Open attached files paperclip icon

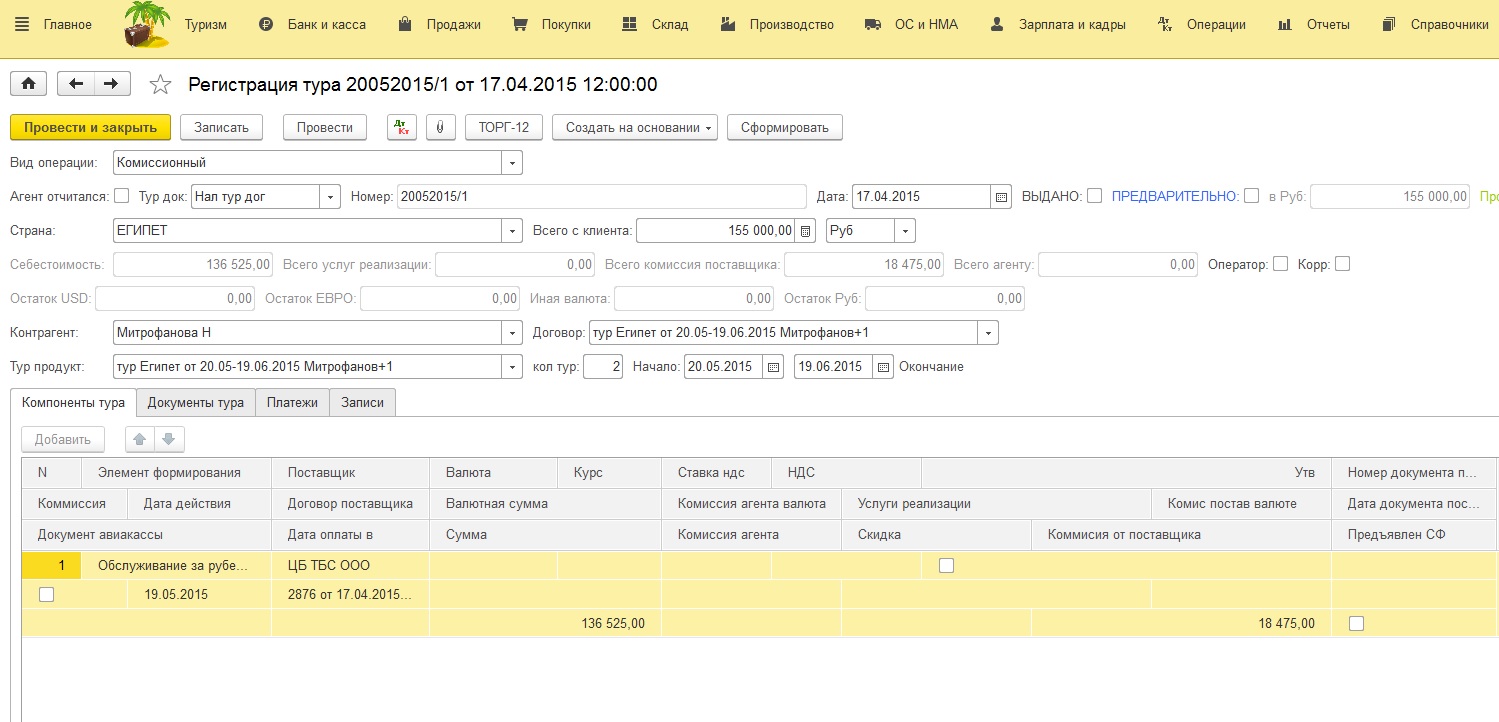click(440, 128)
